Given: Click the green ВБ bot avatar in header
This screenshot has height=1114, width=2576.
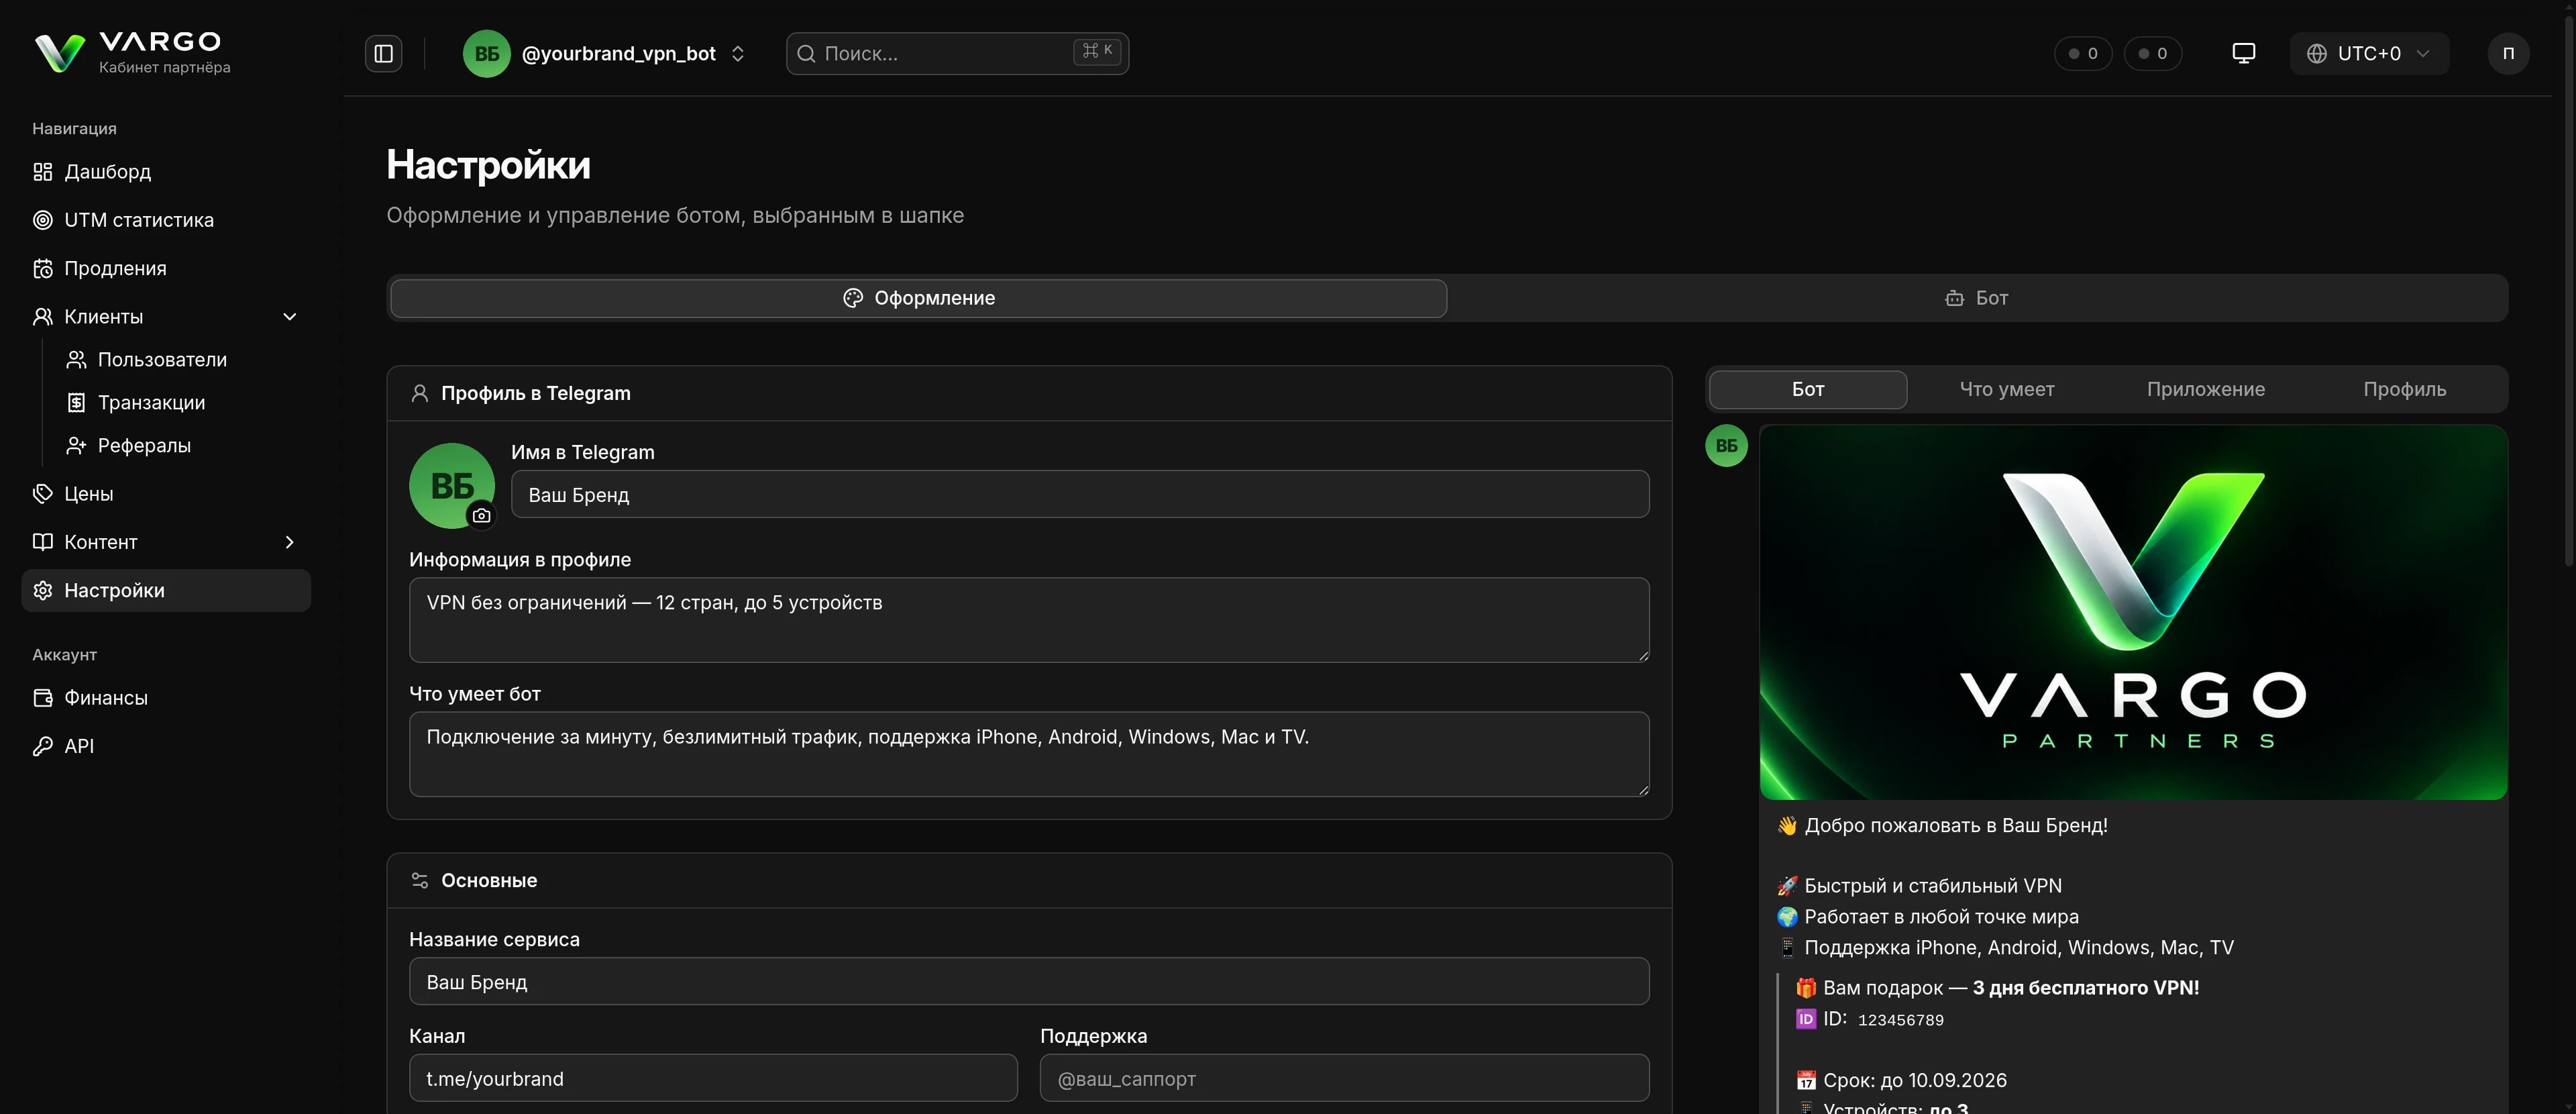Looking at the screenshot, I should pos(487,53).
